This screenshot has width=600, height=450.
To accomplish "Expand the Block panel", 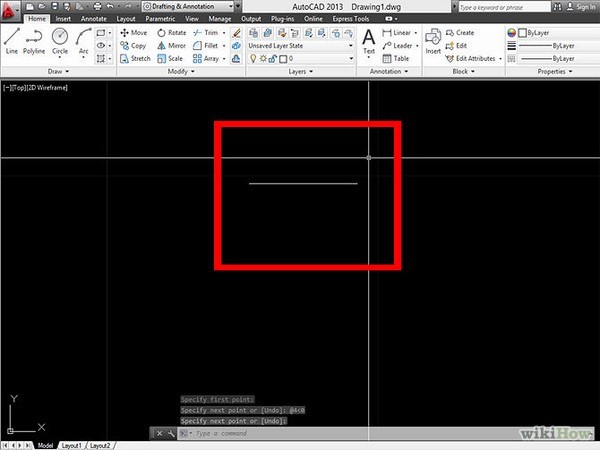I will (463, 72).
